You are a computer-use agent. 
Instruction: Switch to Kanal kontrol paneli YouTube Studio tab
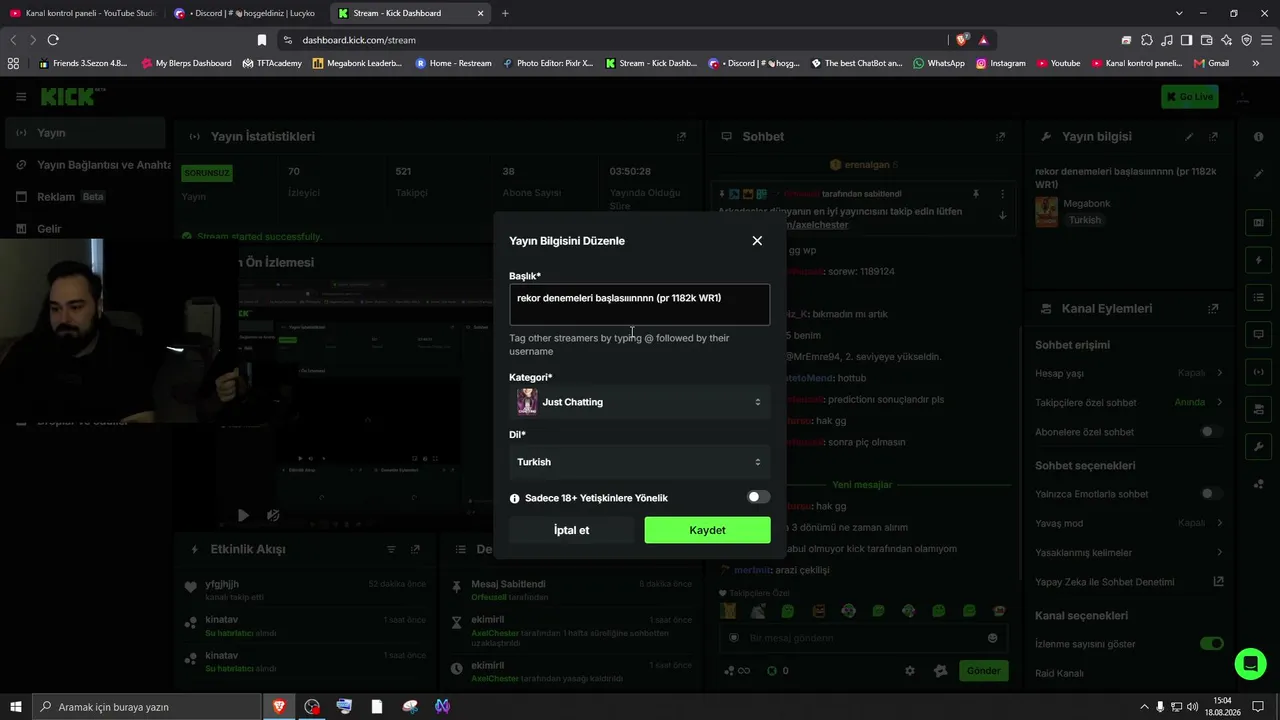click(x=83, y=13)
